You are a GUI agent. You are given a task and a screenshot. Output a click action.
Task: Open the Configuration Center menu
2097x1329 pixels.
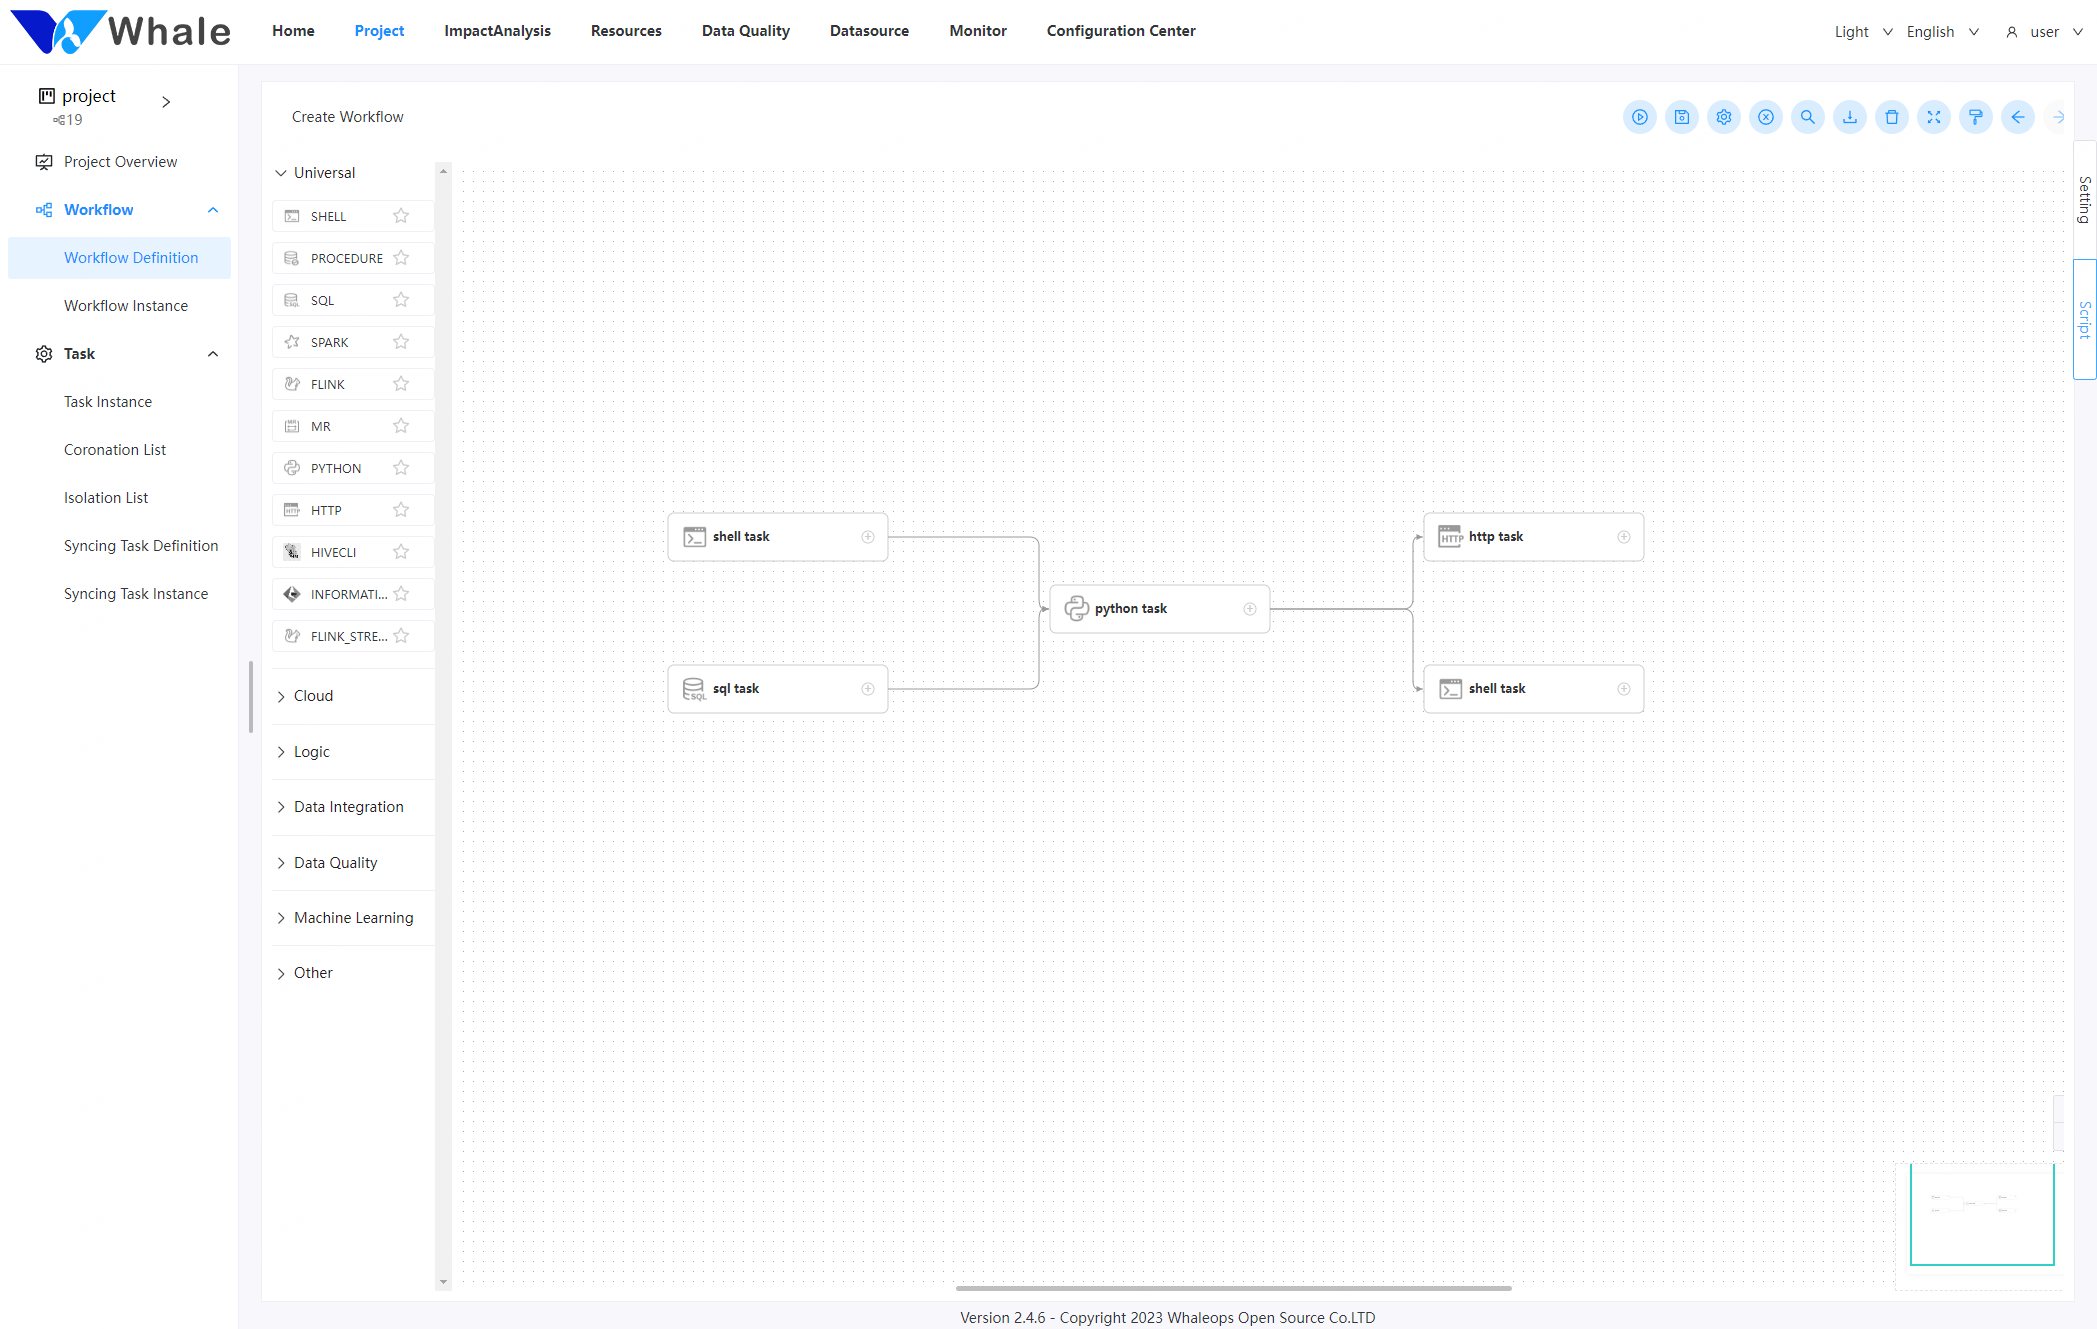click(x=1121, y=31)
